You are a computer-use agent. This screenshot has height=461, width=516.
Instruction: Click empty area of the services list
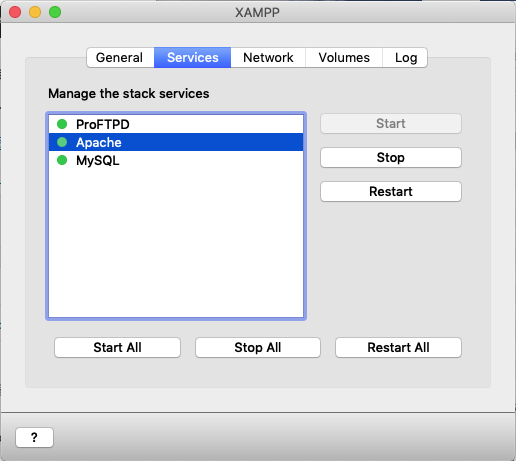point(176,243)
